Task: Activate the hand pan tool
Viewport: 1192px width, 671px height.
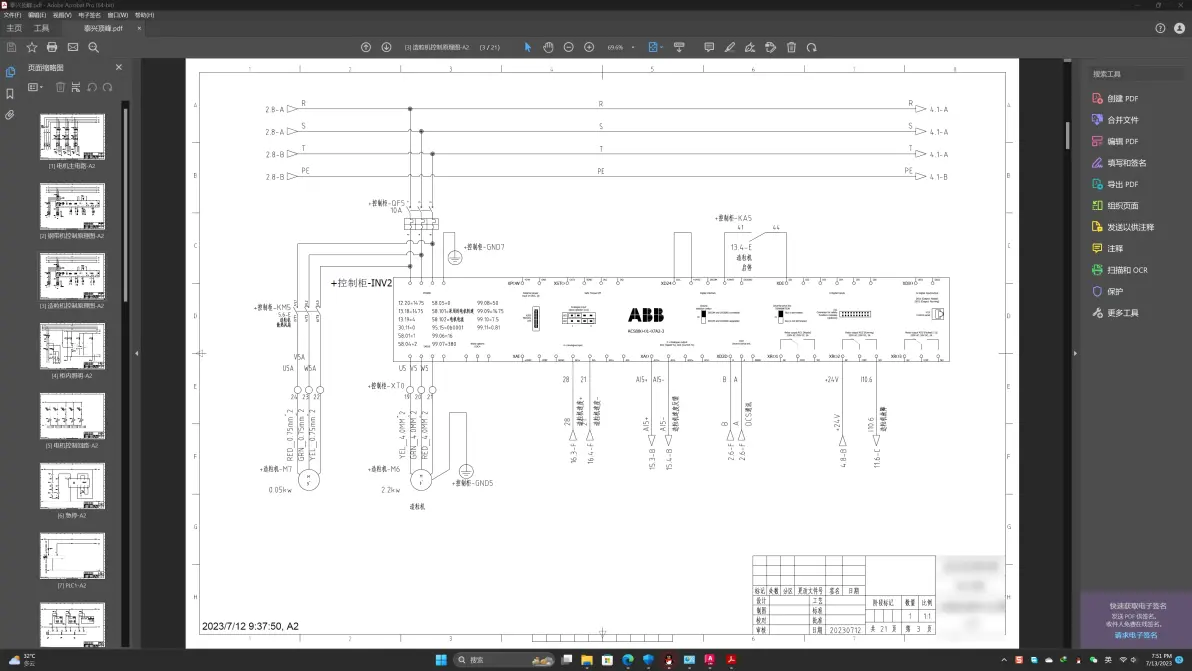Action: (x=548, y=47)
